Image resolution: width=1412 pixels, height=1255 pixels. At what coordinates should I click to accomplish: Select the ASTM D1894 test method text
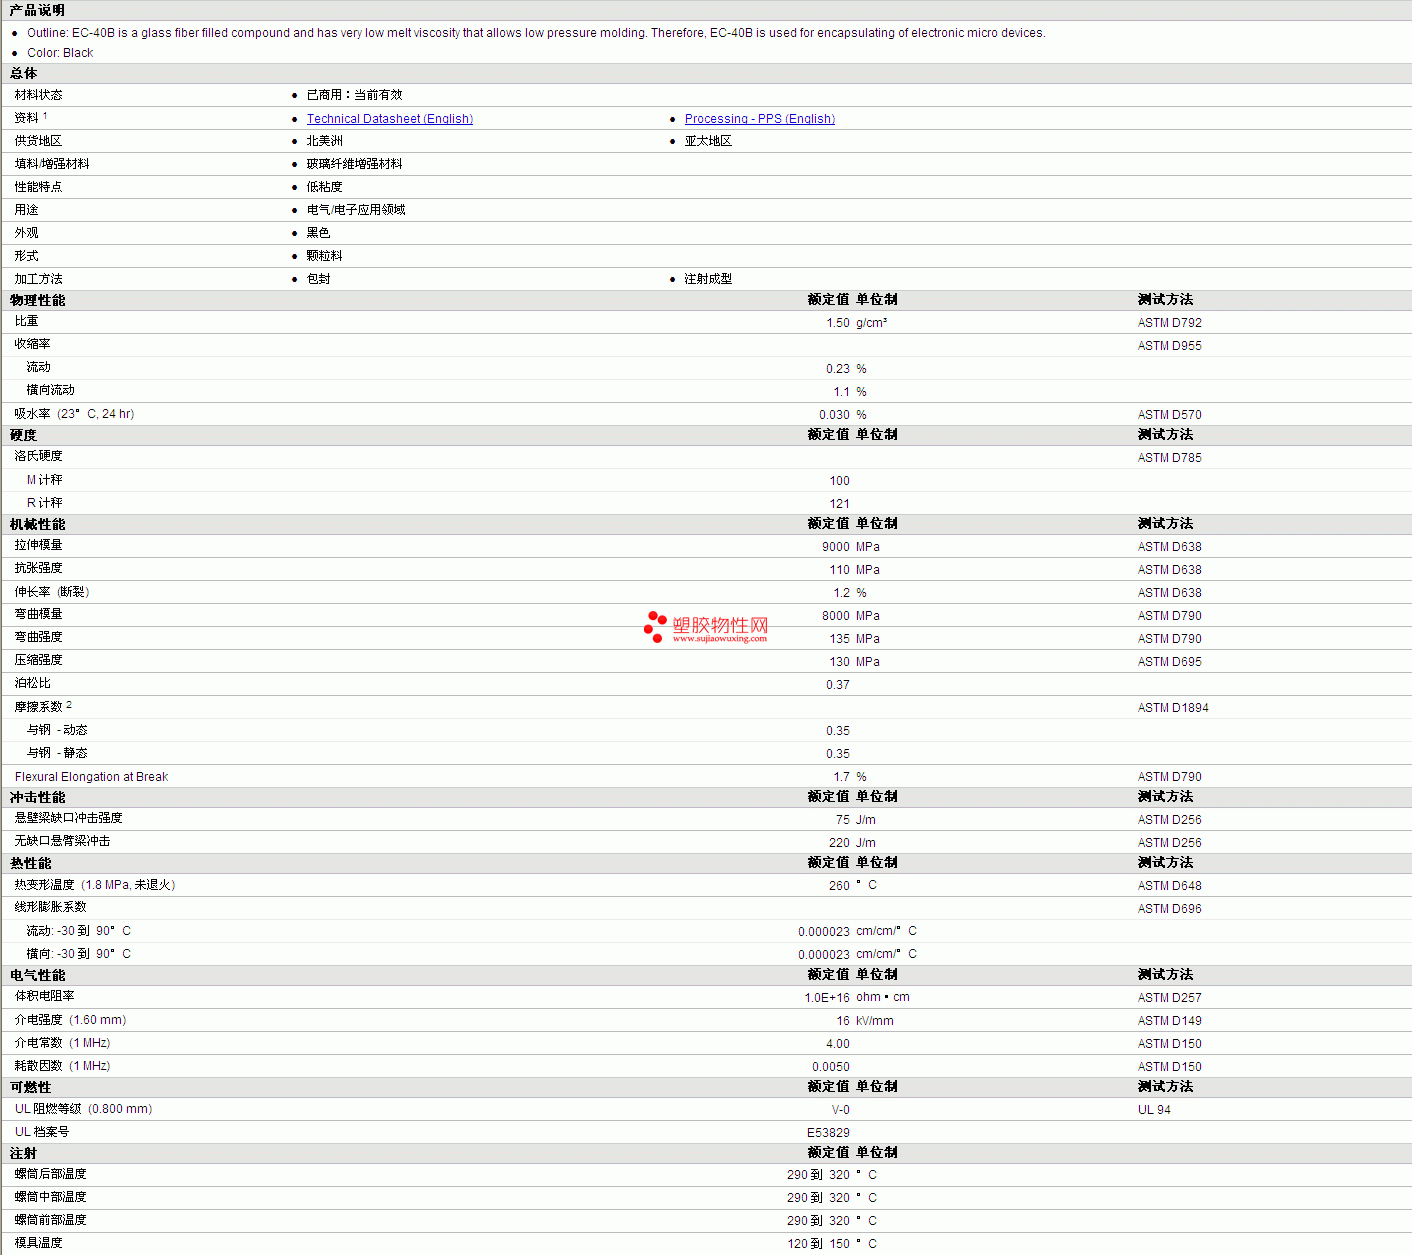(x=1172, y=708)
